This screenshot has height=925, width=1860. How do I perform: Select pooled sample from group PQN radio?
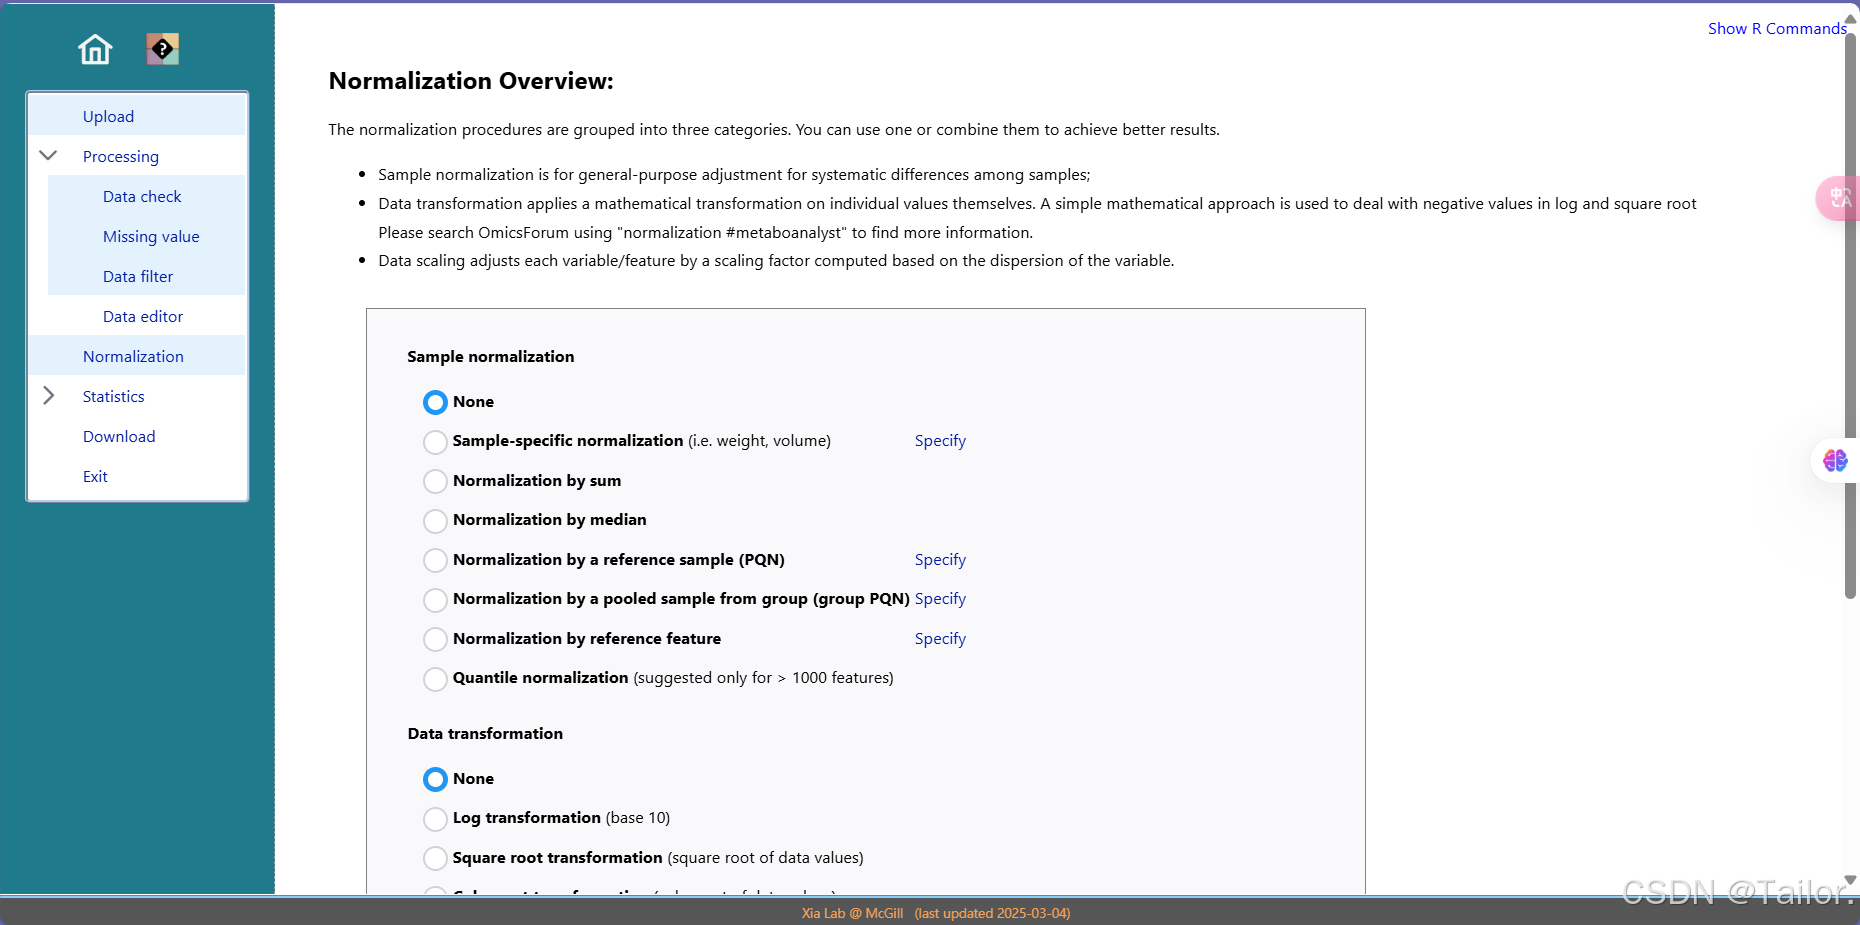(435, 600)
